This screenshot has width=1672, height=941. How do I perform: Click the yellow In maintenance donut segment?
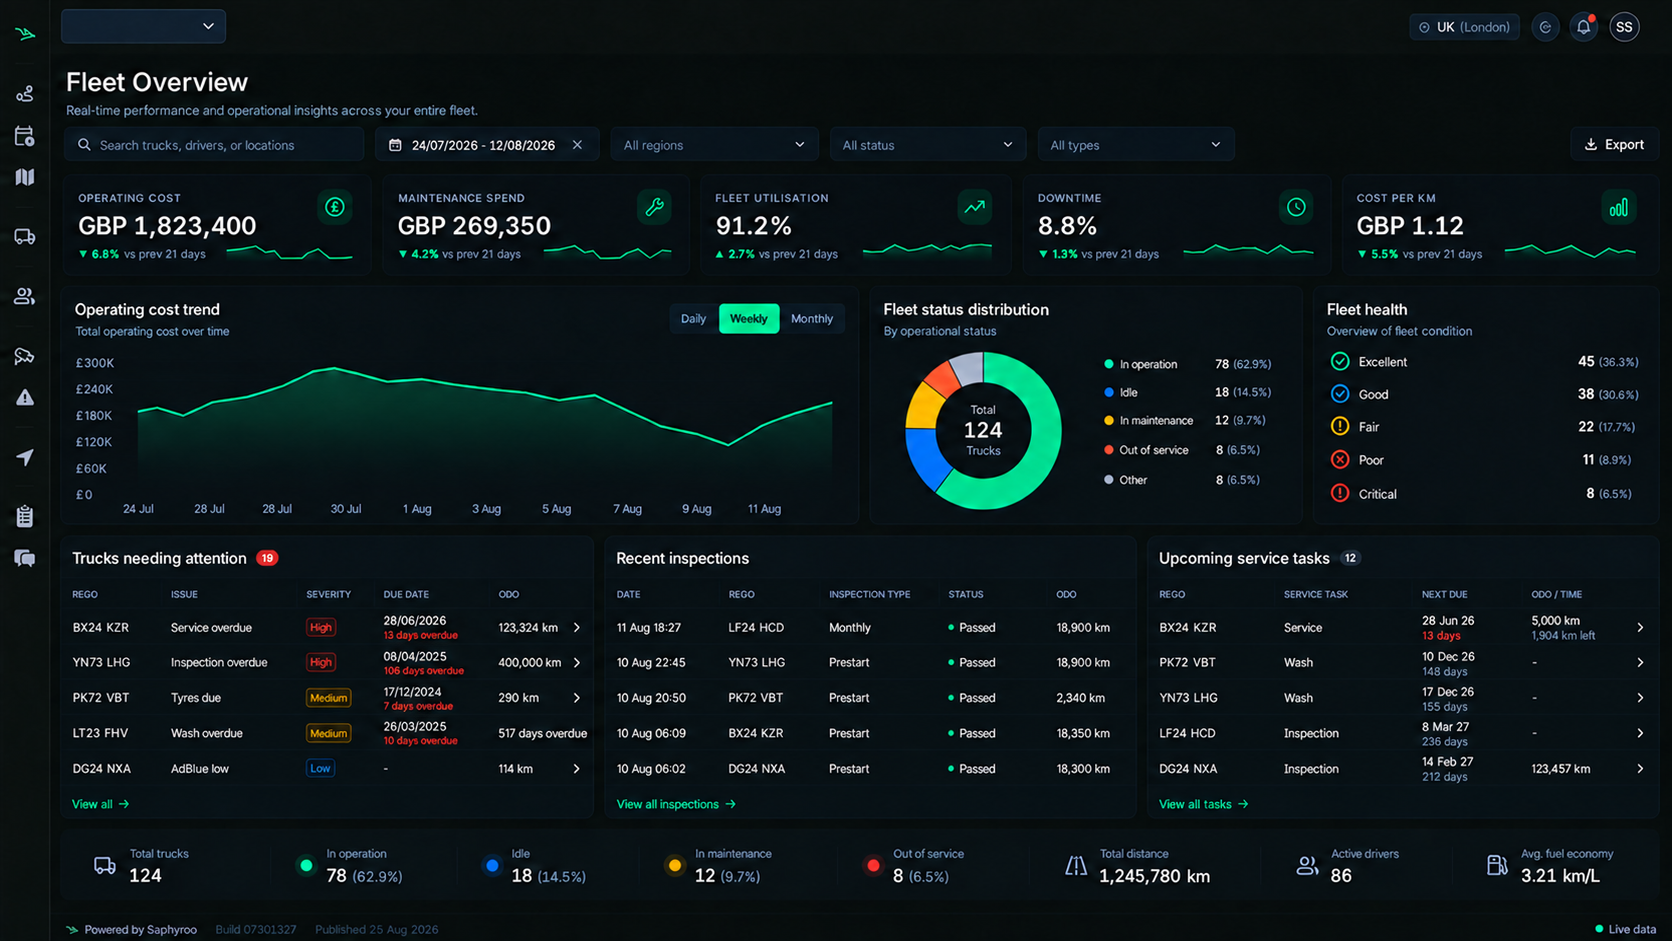click(923, 407)
